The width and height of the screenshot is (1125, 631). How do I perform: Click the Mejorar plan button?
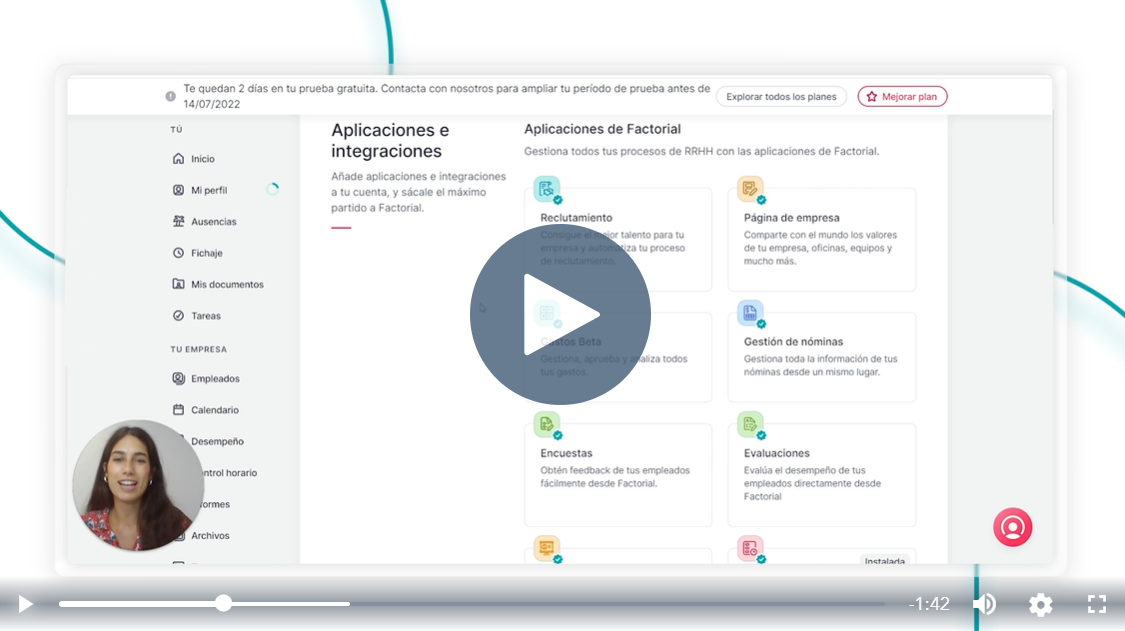pyautogui.click(x=902, y=96)
